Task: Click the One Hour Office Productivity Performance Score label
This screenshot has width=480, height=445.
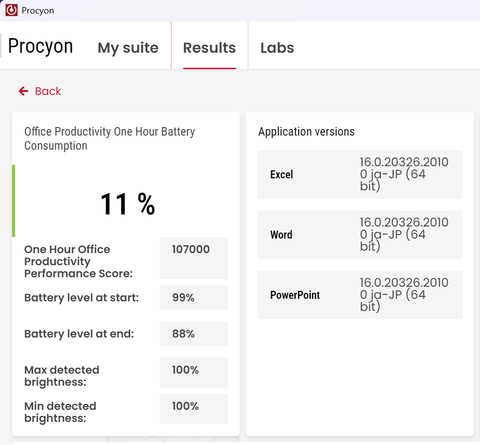Action: [78, 261]
